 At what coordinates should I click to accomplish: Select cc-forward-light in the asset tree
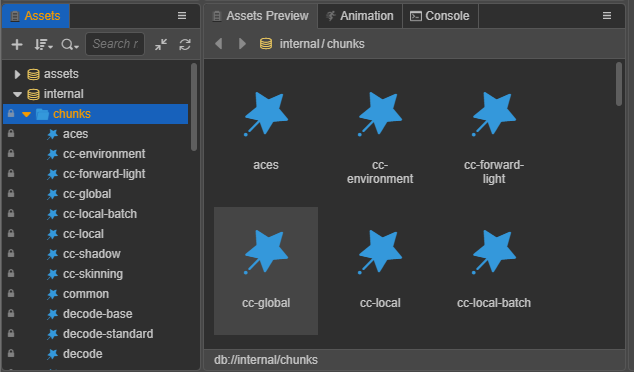(x=104, y=174)
